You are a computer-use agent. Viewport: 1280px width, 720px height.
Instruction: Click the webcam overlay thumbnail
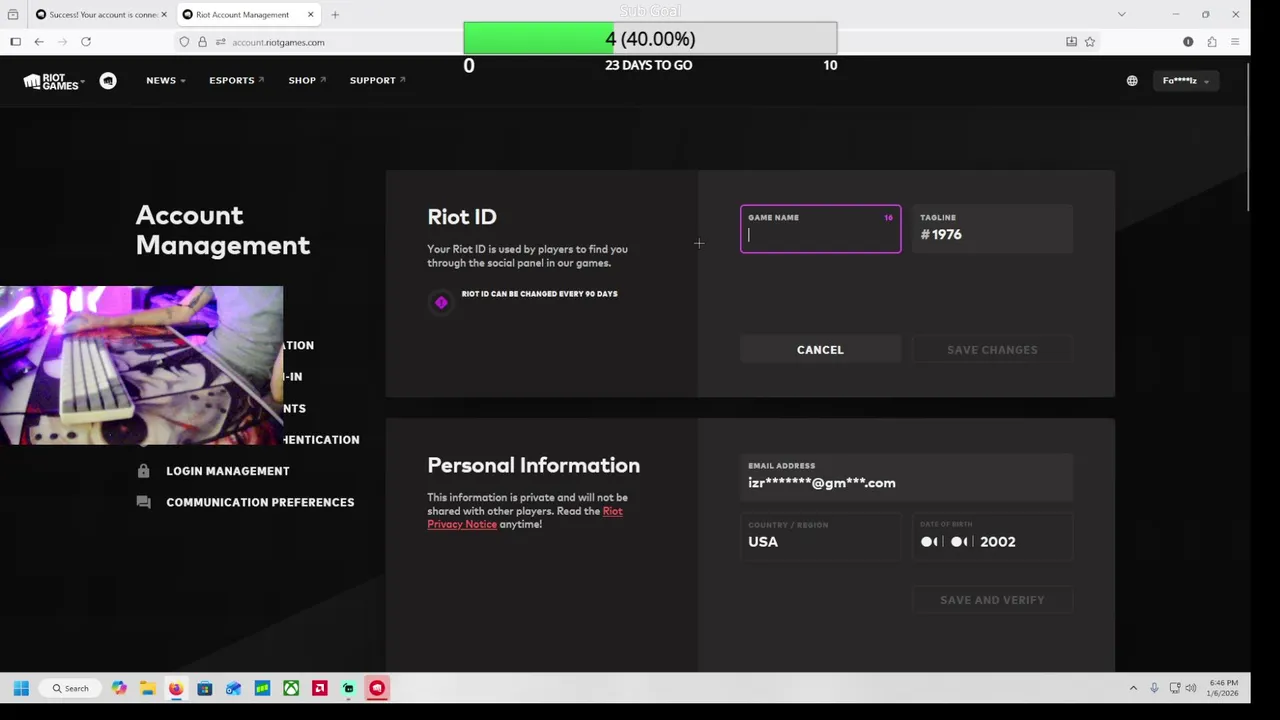141,365
